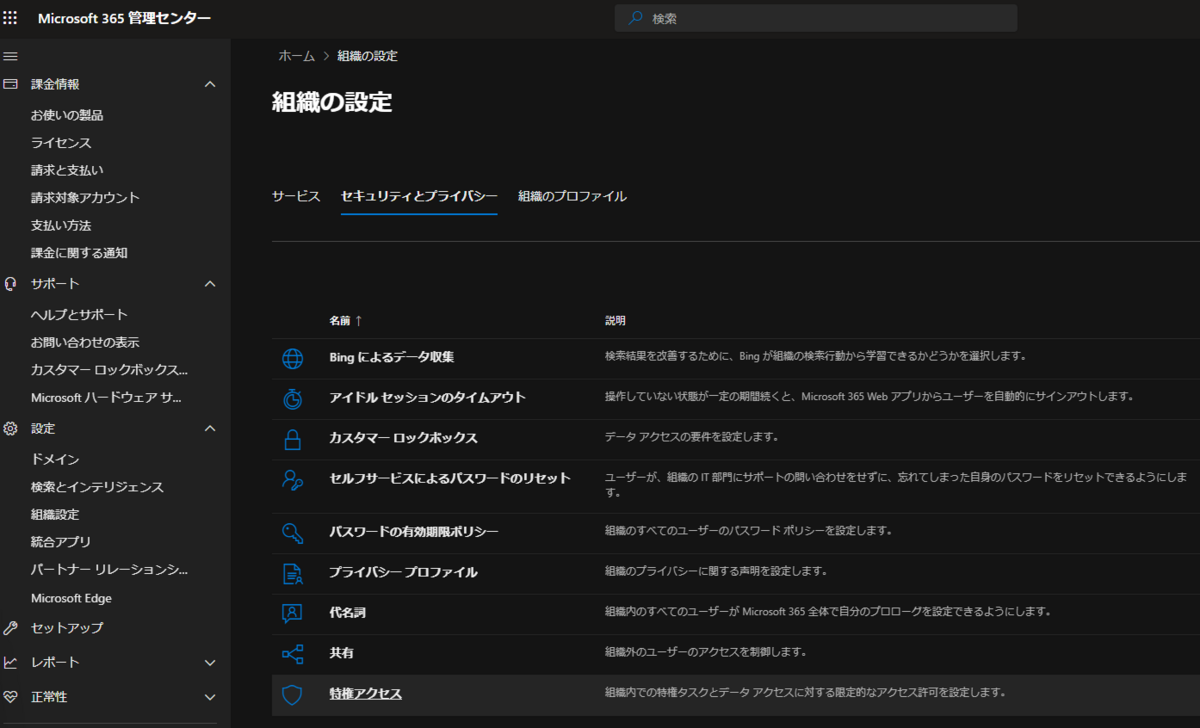Viewport: 1200px width, 728px height.
Task: Click the セットアップ wrench icon
Action: pyautogui.click(x=11, y=628)
